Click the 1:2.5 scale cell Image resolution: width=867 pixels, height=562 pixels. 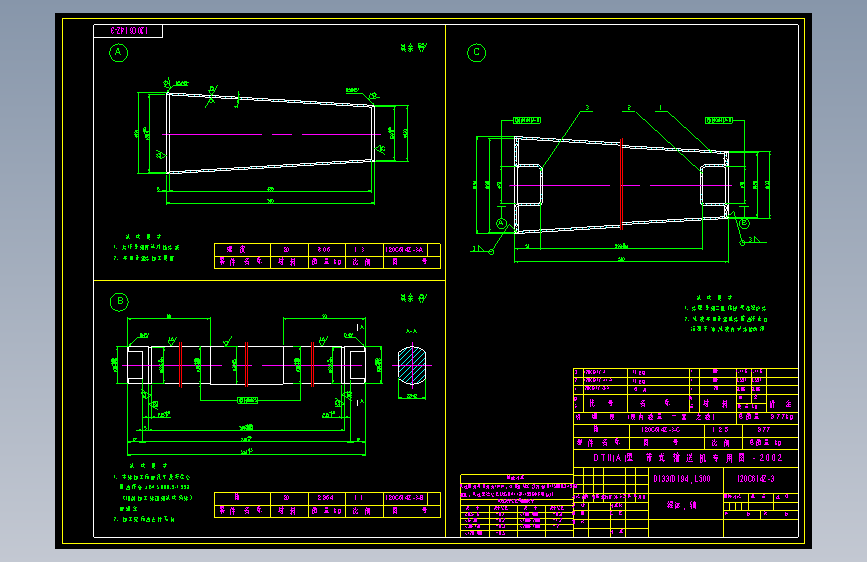pos(723,430)
